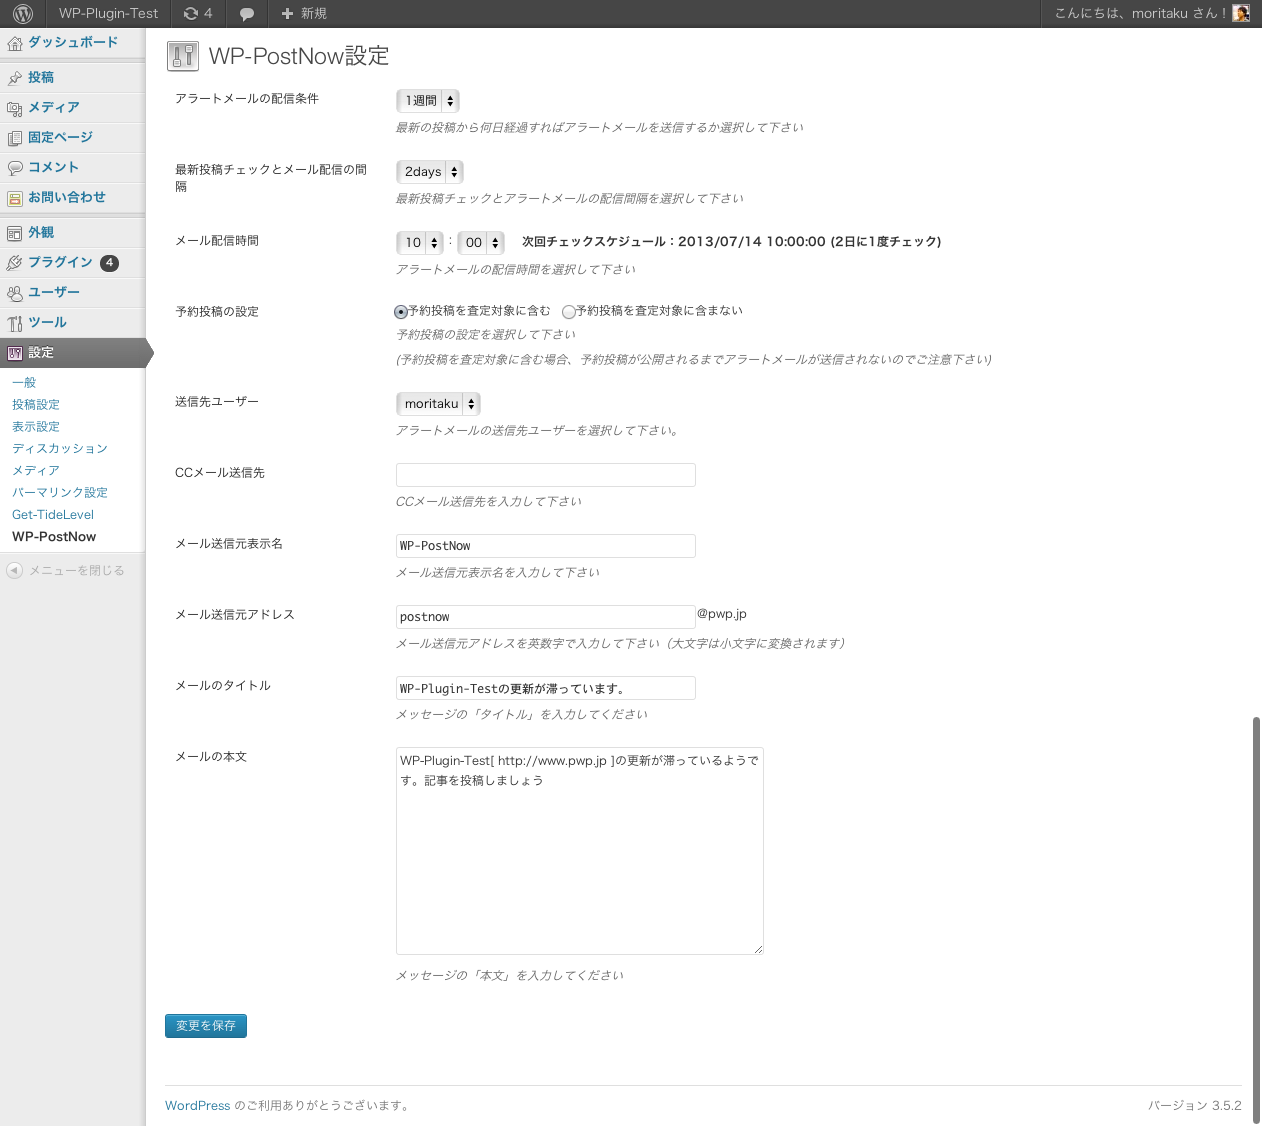The image size is (1262, 1126).
Task: Open 一般 settings submenu
Action: [x=24, y=382]
